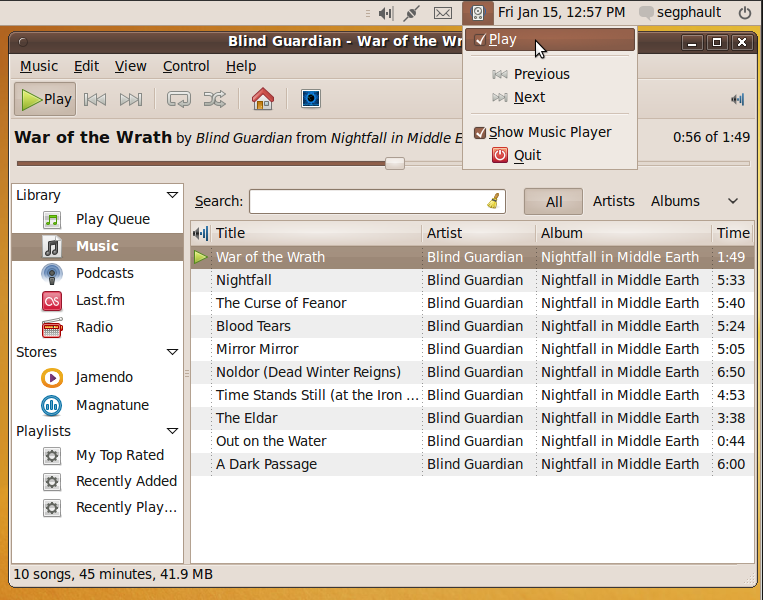Open the Edit menu
This screenshot has height=600, width=763.
[86, 66]
